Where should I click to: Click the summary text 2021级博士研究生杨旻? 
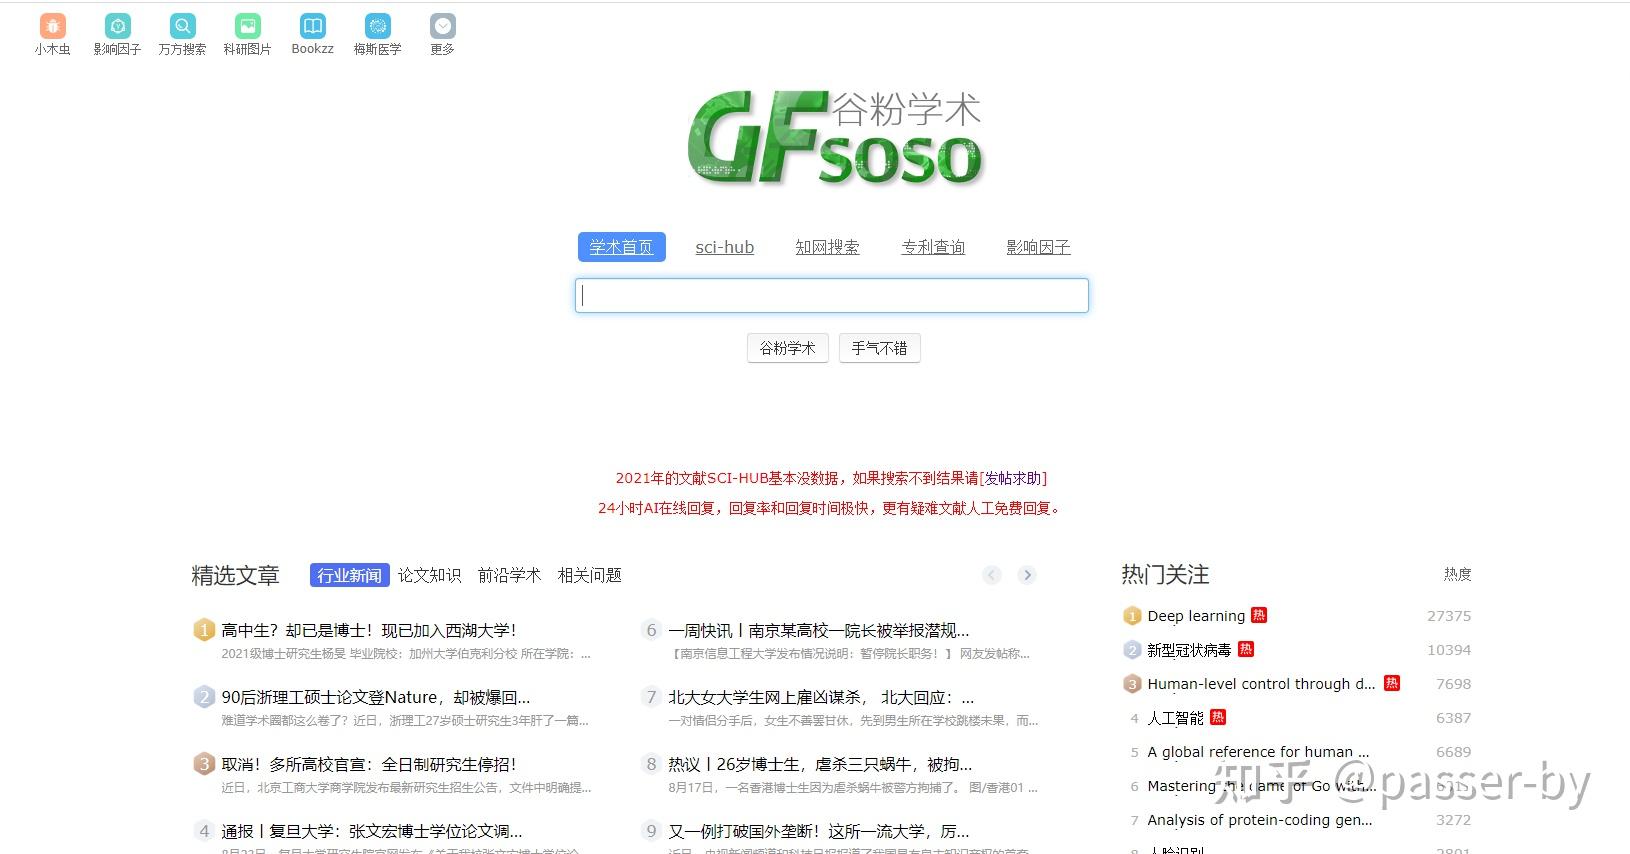(x=406, y=654)
